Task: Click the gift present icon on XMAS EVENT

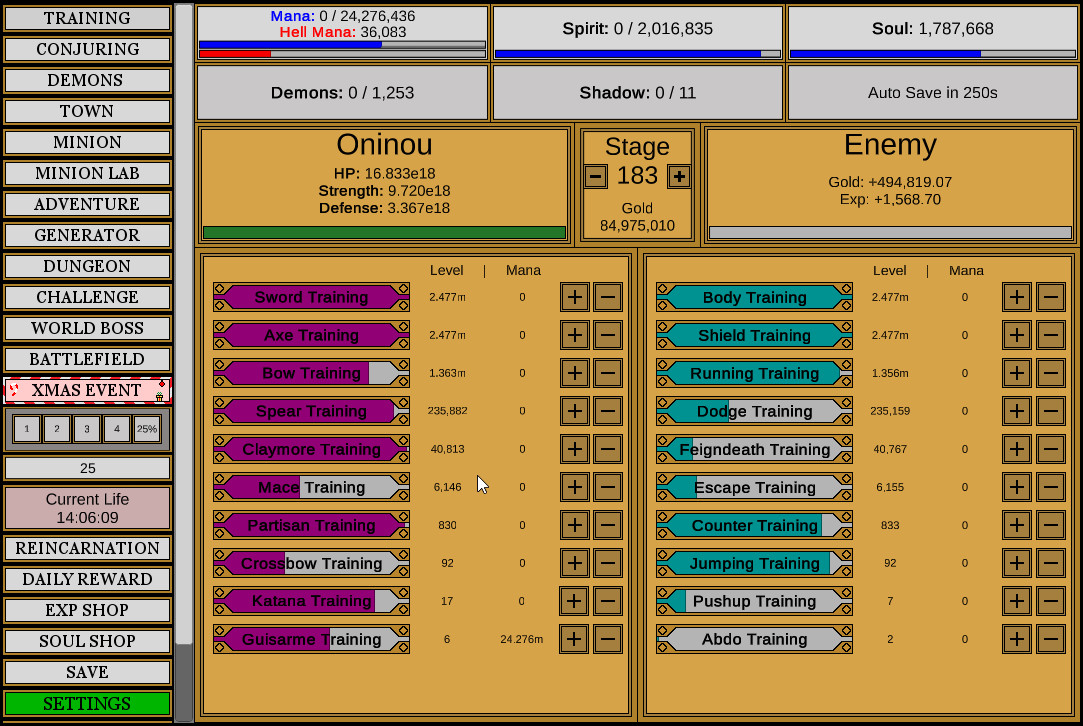Action: 159,397
